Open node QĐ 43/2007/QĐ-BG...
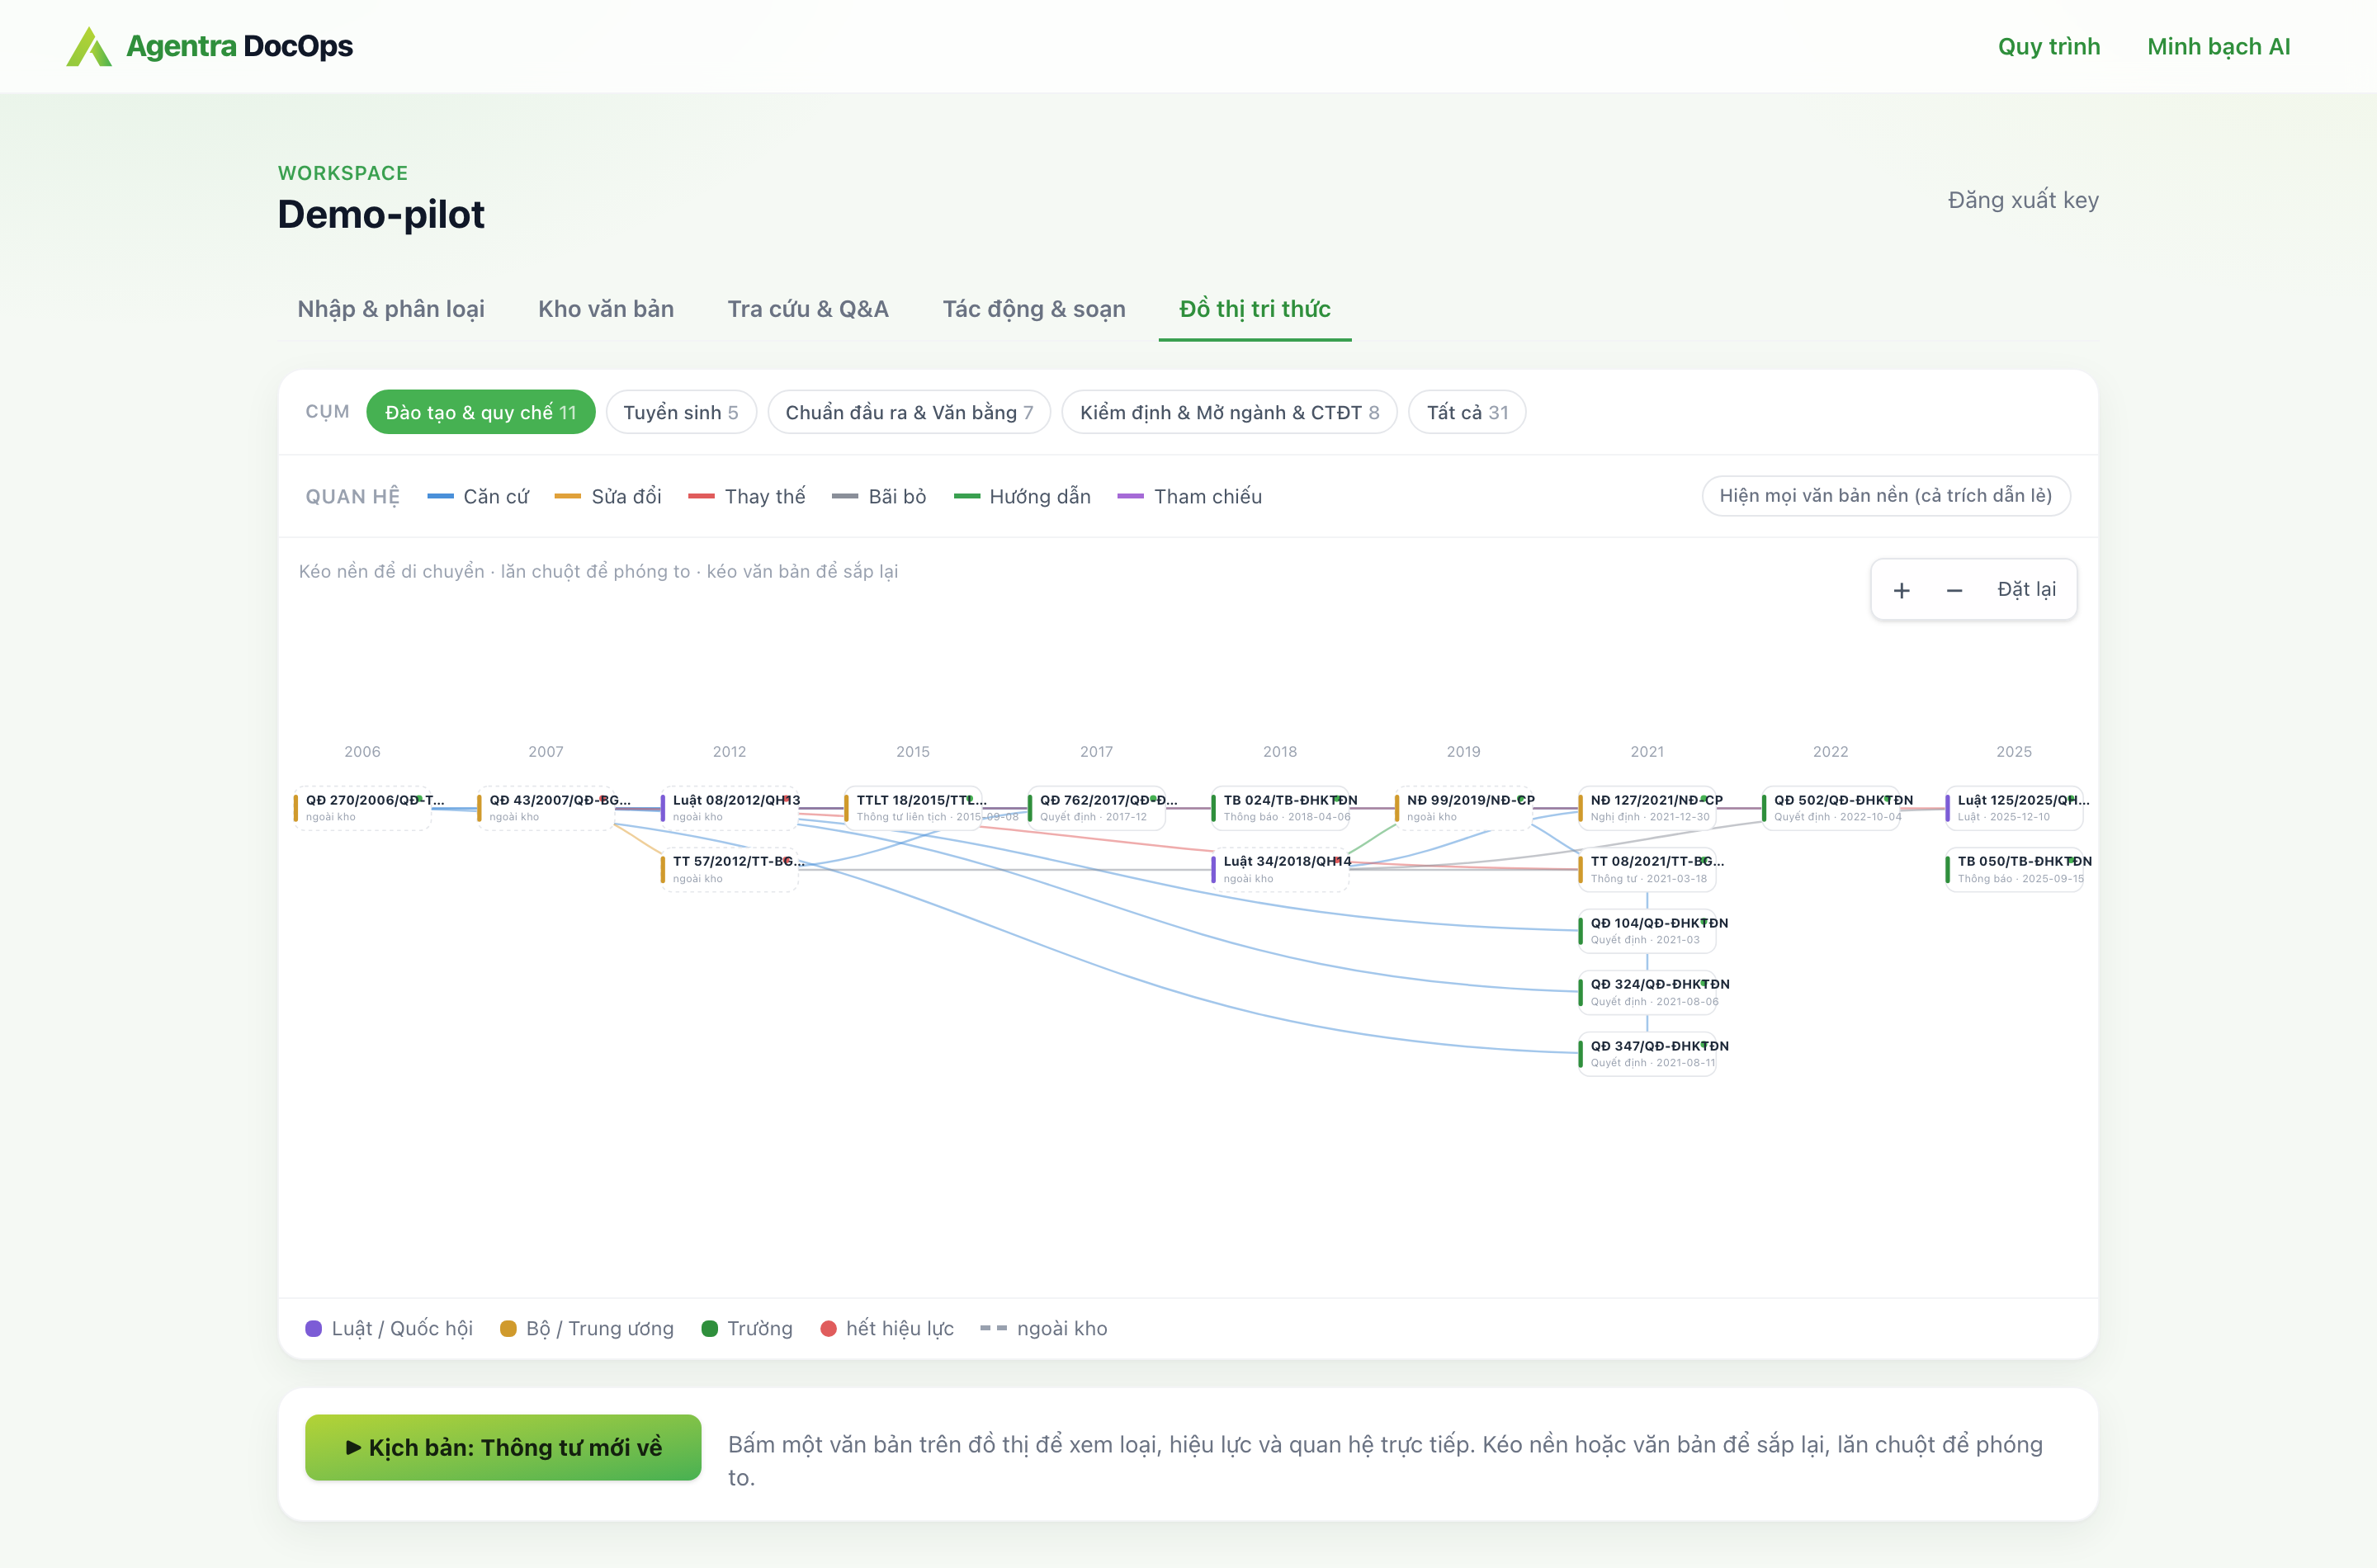 pos(546,808)
